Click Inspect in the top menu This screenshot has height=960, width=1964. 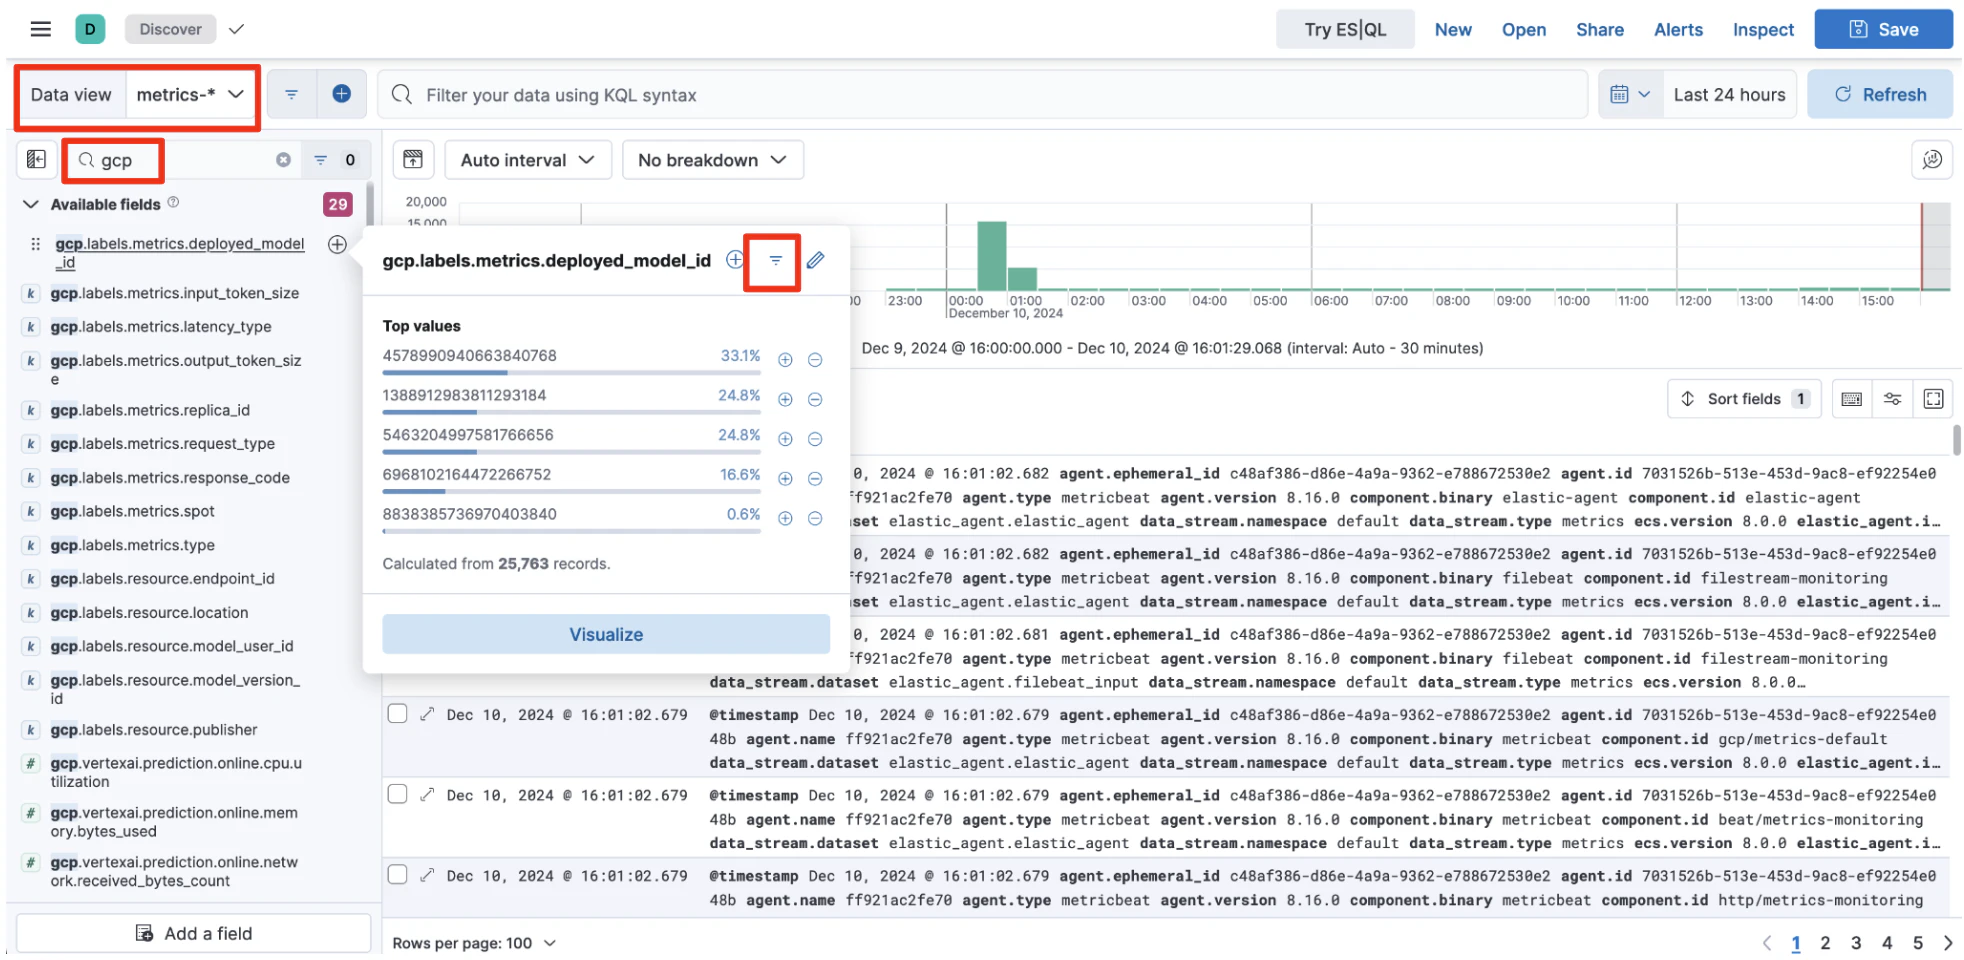pyautogui.click(x=1763, y=30)
